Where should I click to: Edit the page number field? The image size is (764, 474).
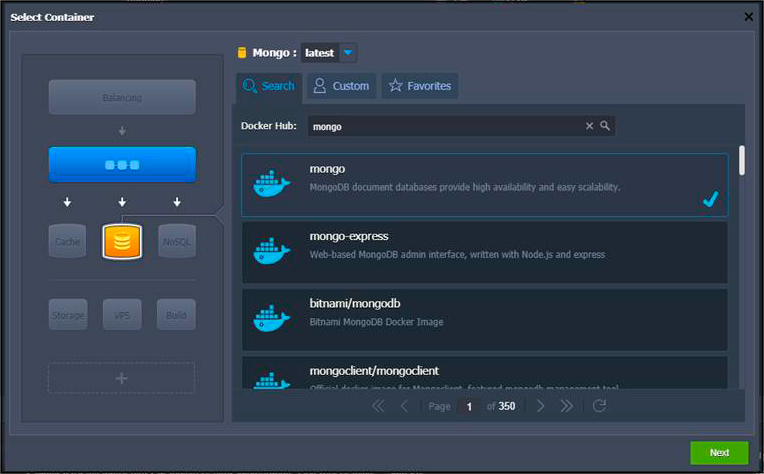469,406
